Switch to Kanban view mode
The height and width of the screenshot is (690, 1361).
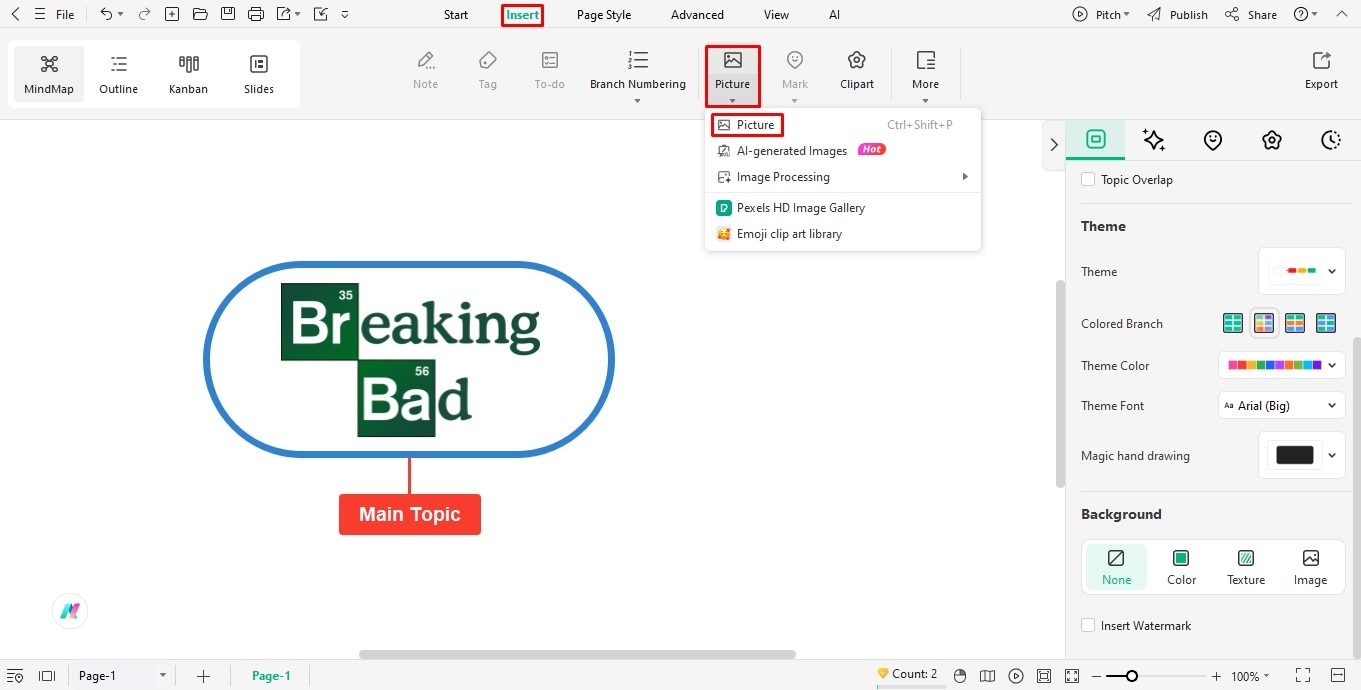click(x=188, y=74)
